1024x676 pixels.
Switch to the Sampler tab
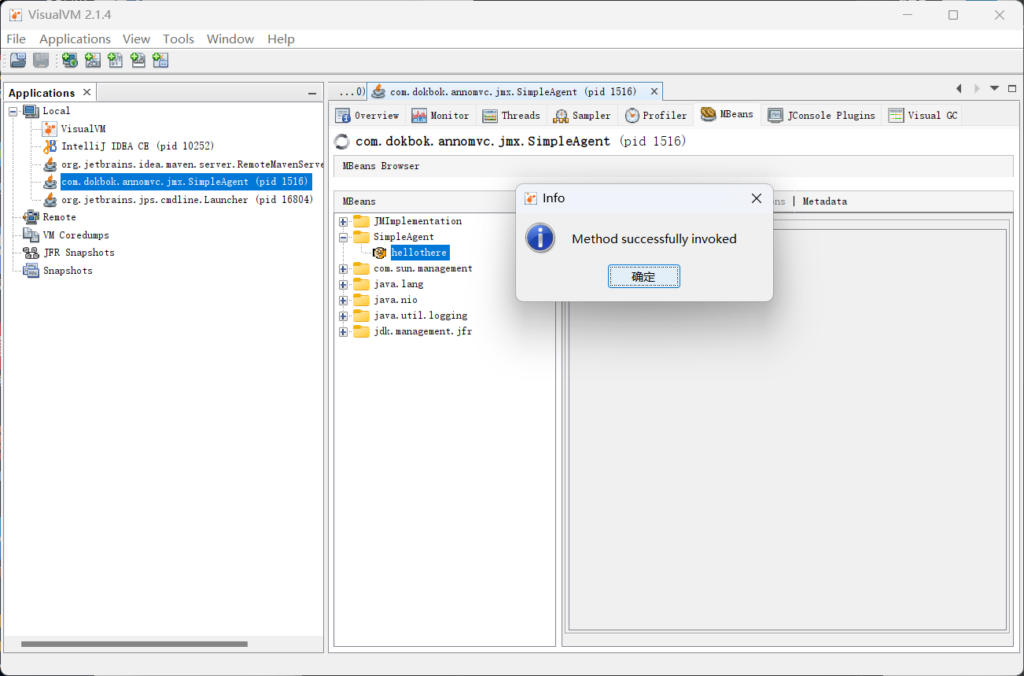[582, 116]
